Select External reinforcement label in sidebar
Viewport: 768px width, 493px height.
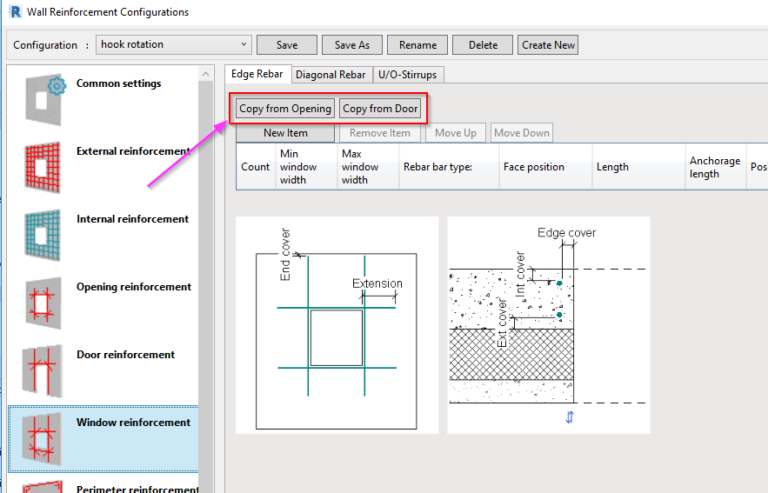coord(133,151)
